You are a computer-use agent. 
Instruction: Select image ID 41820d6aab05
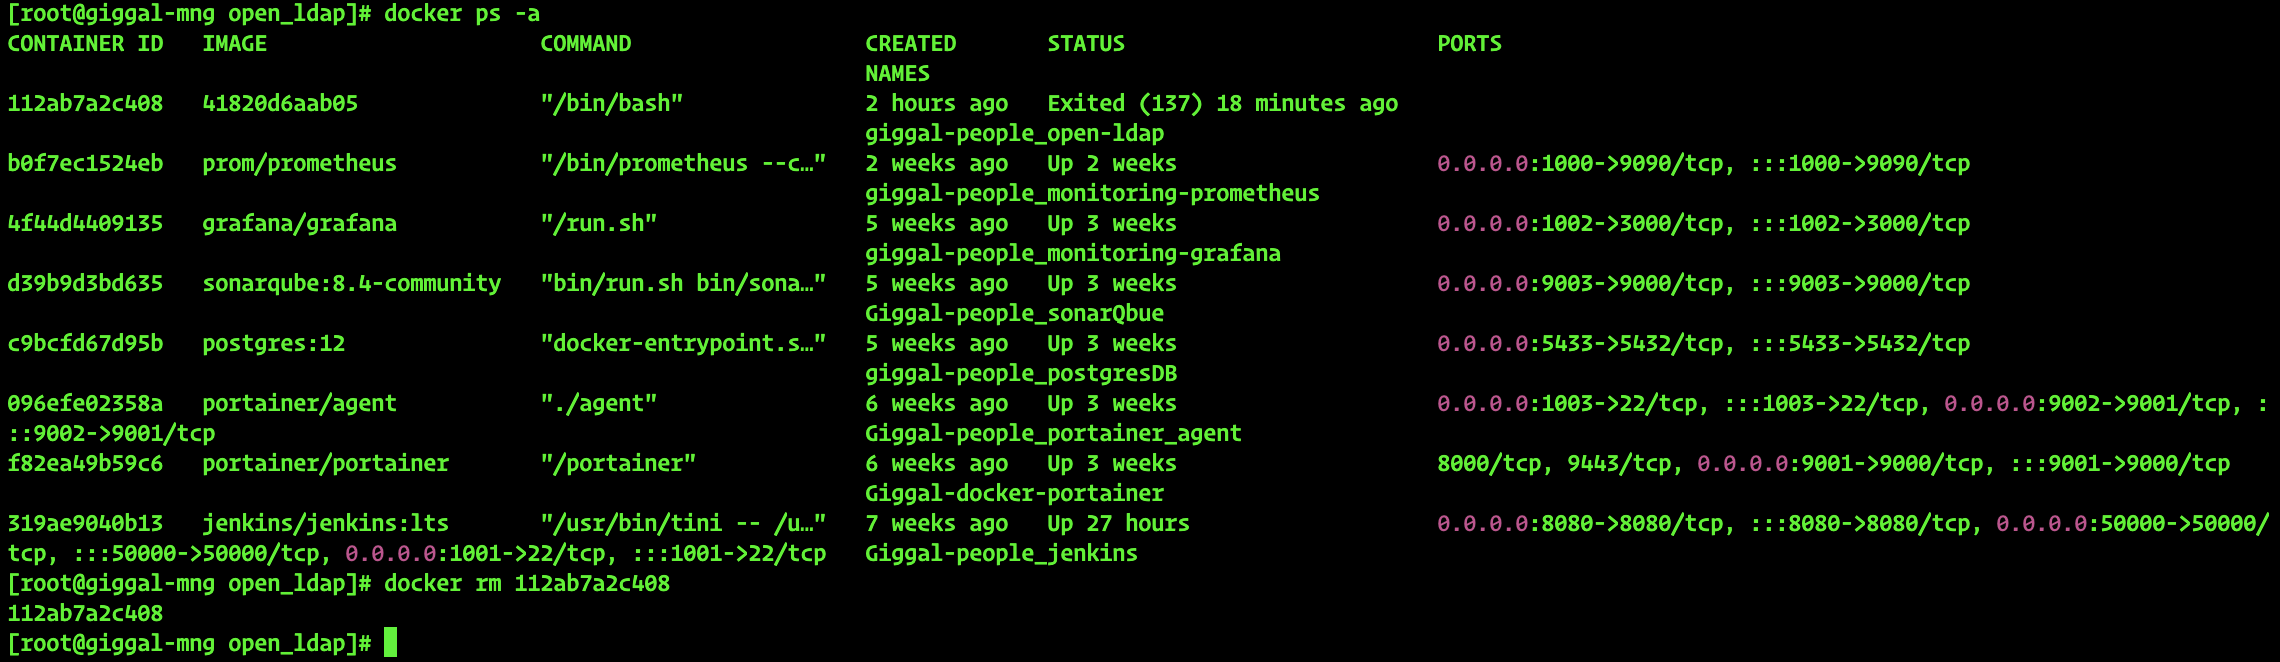(280, 104)
